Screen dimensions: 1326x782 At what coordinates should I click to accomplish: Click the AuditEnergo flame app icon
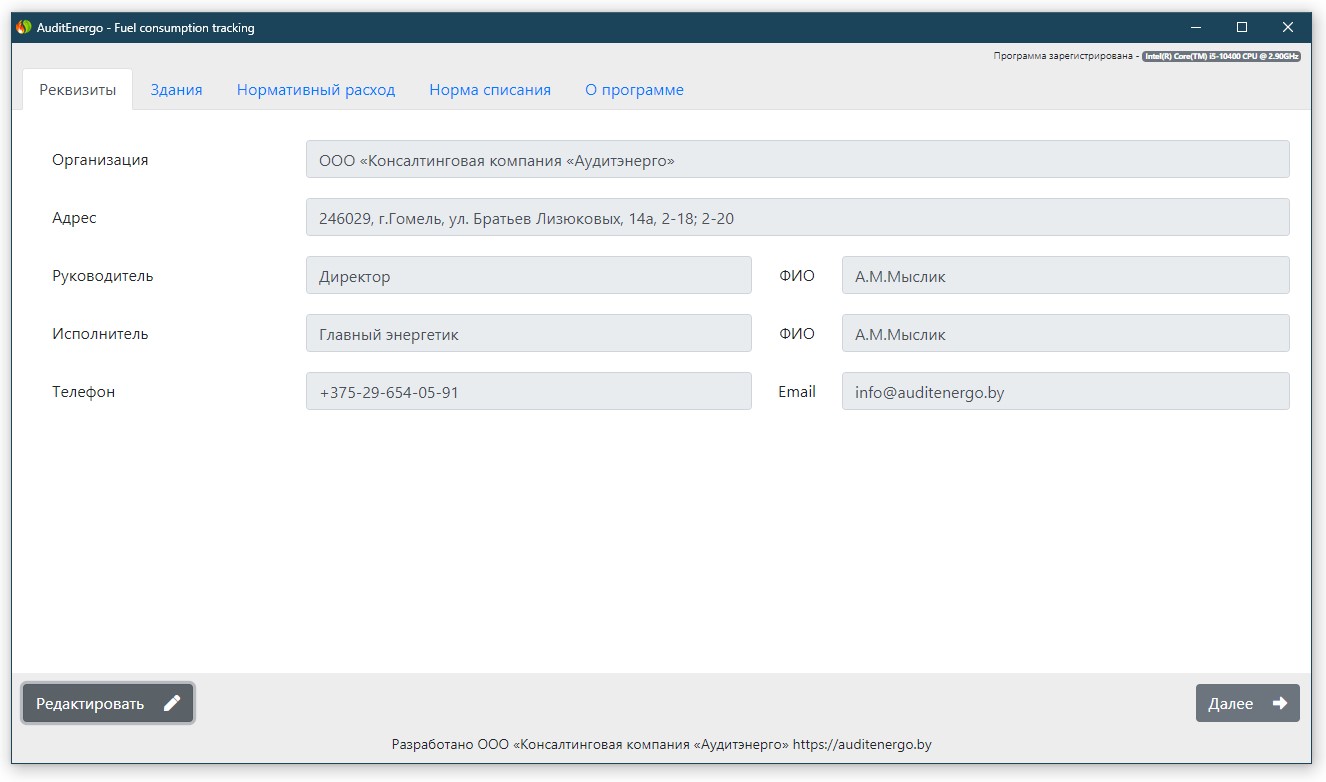pyautogui.click(x=24, y=28)
